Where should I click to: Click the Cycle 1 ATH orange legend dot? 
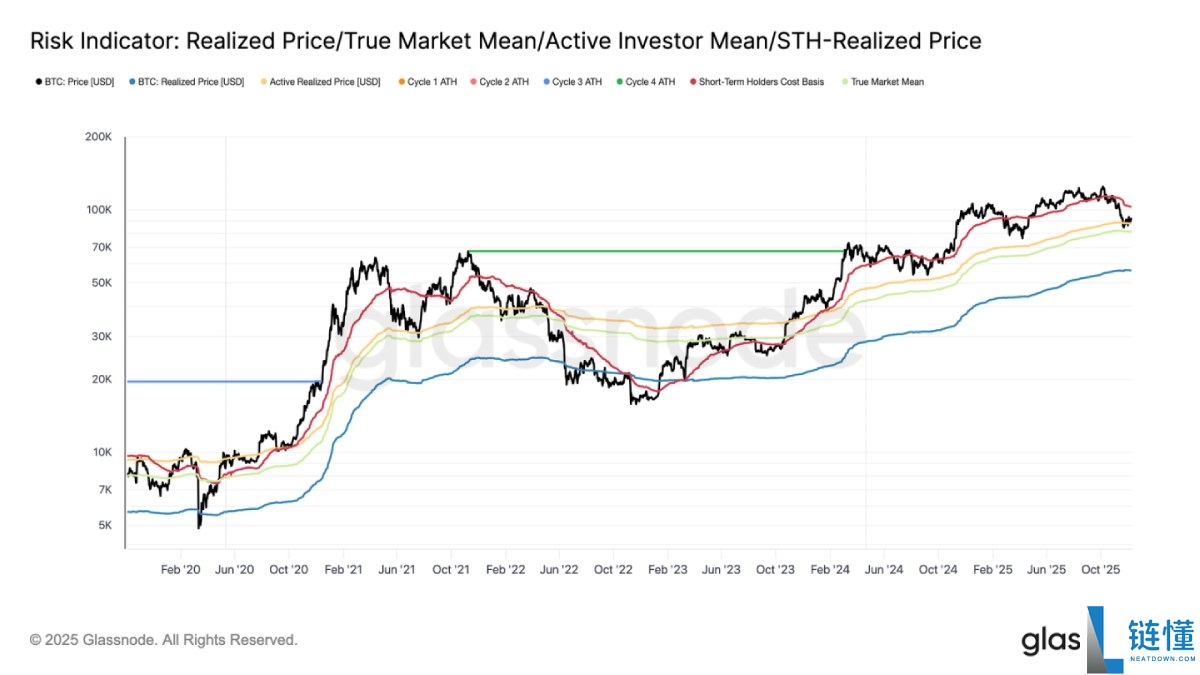402,82
